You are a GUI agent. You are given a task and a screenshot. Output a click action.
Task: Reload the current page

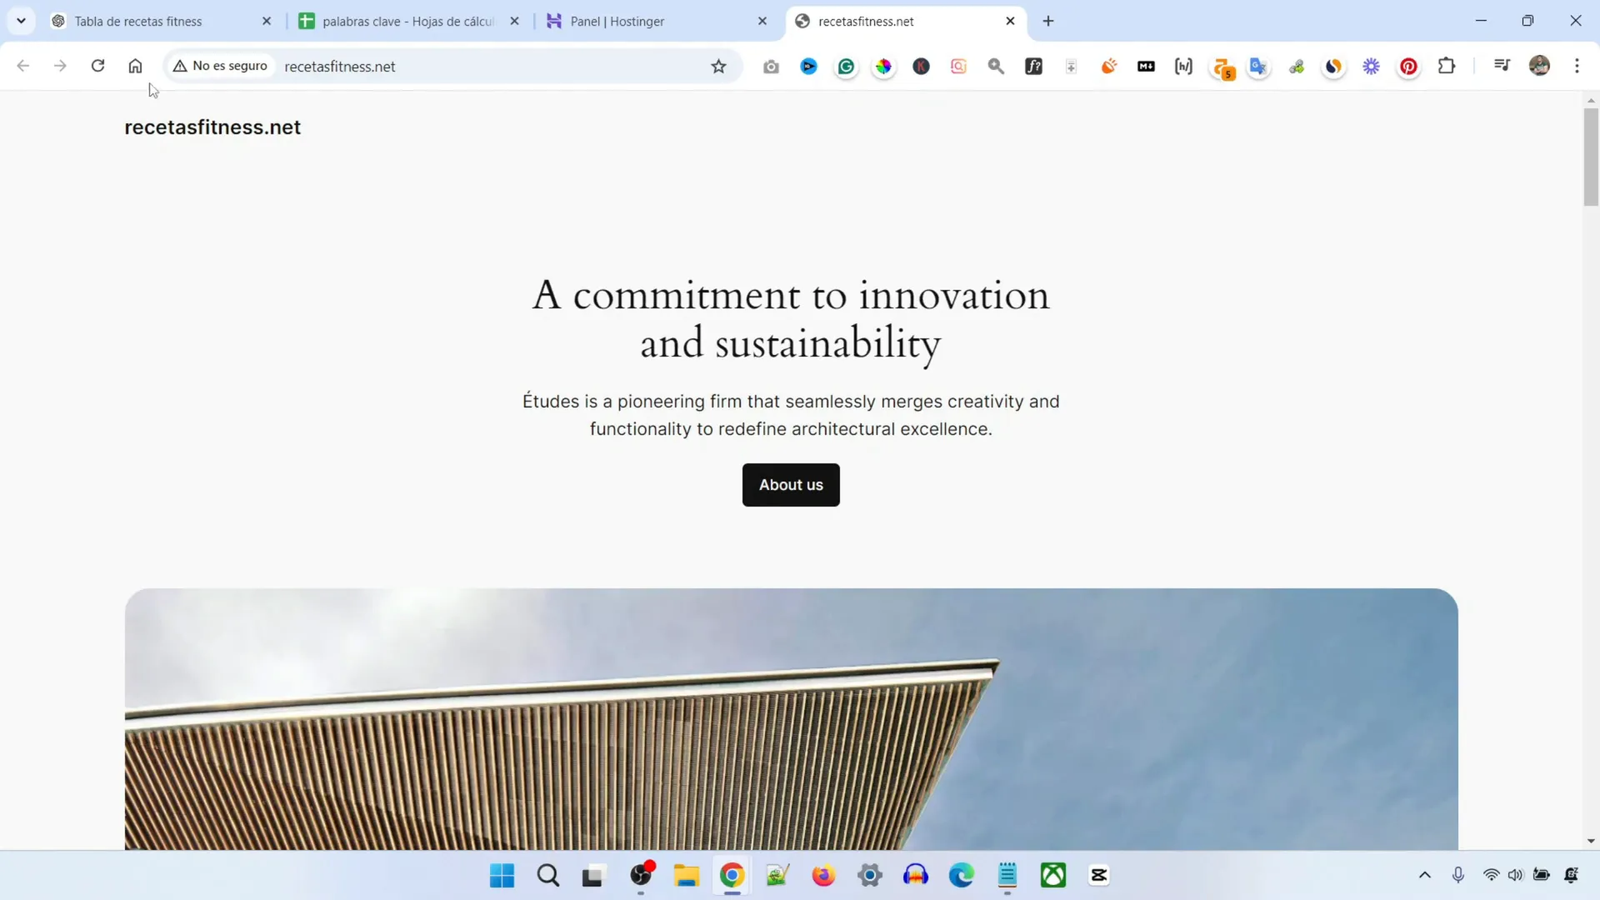[x=98, y=66]
